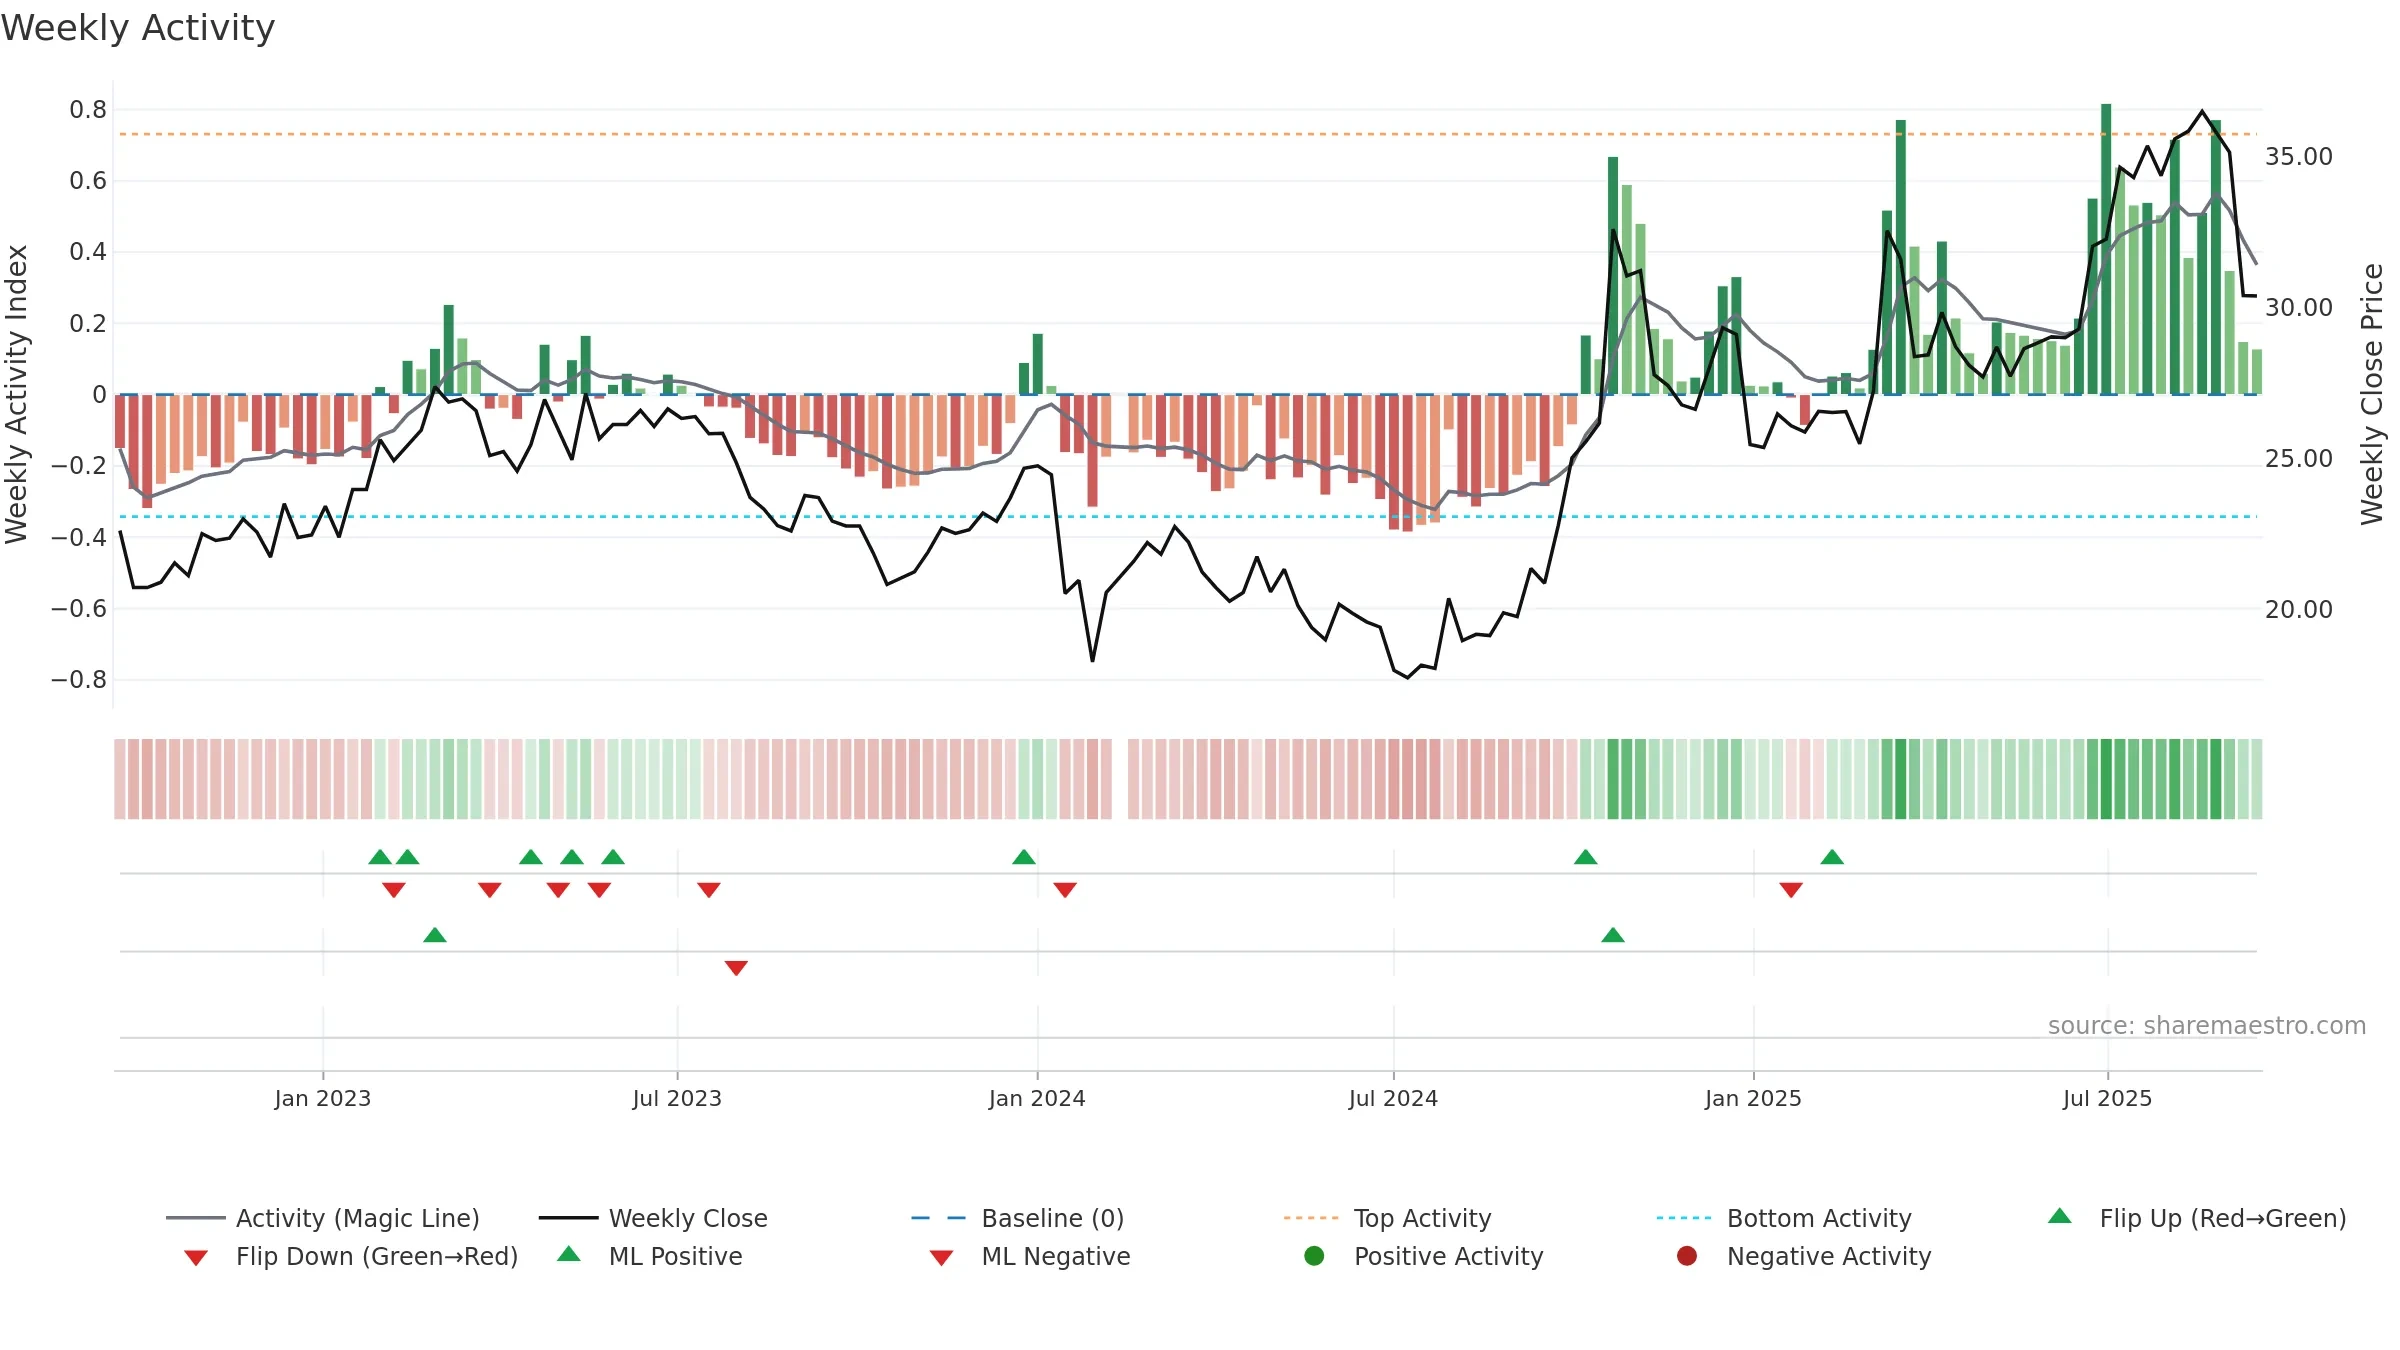
Task: Select the ML negative marker after Jul 2023
Action: point(736,967)
